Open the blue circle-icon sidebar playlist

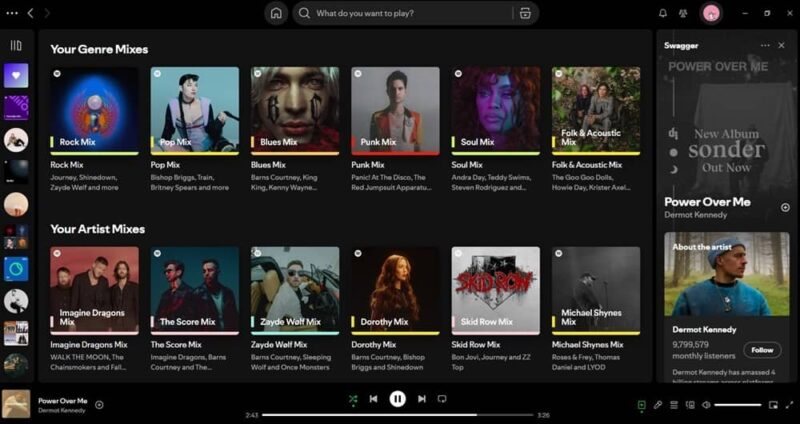pos(16,269)
